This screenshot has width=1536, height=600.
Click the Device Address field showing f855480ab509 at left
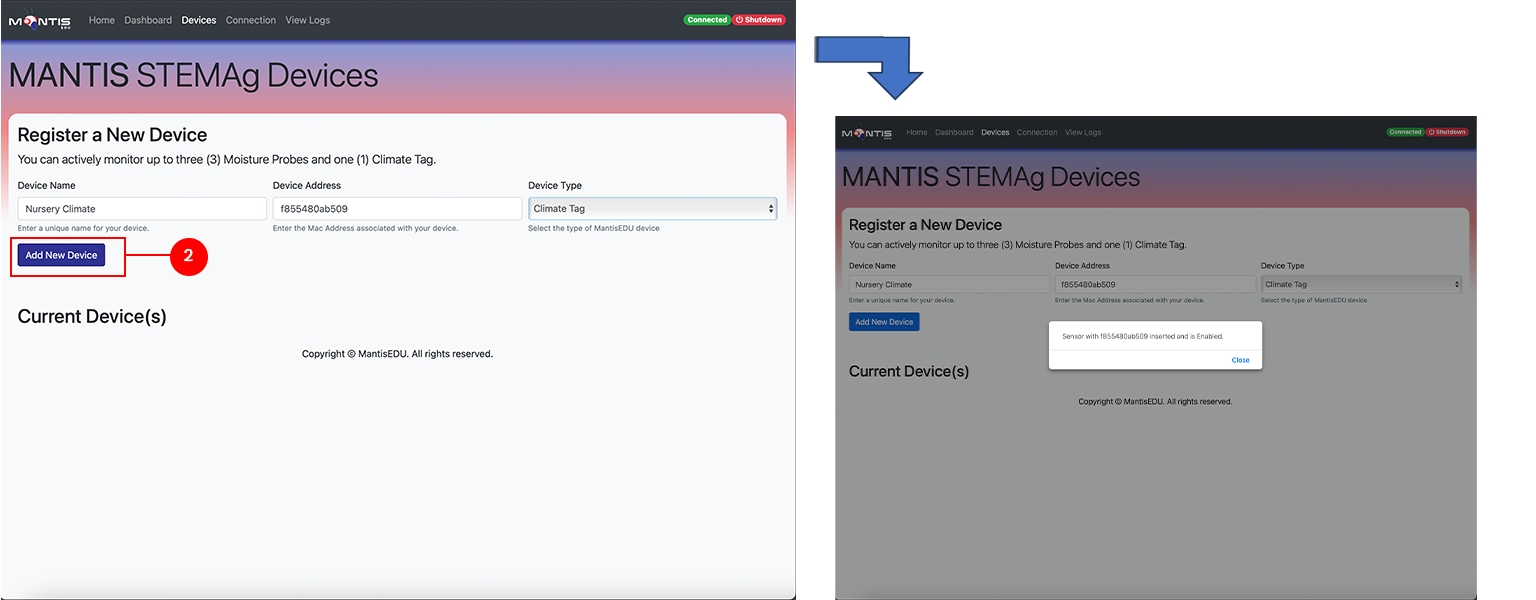click(x=397, y=209)
